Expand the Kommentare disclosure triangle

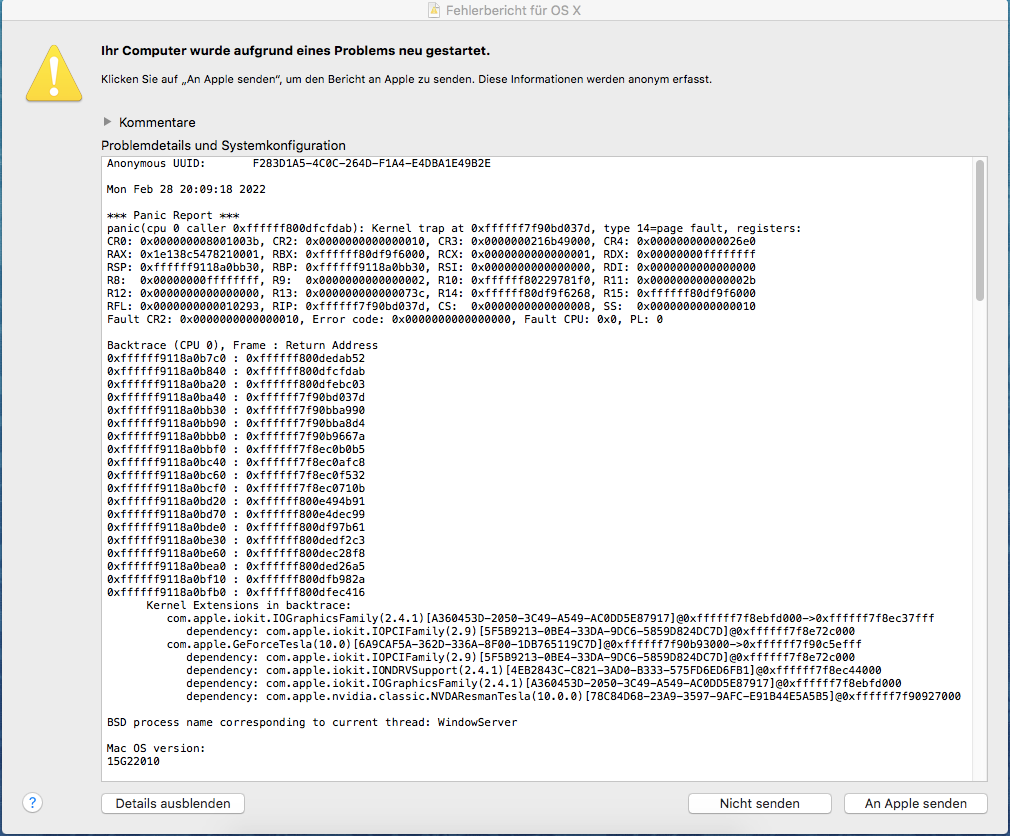[107, 122]
